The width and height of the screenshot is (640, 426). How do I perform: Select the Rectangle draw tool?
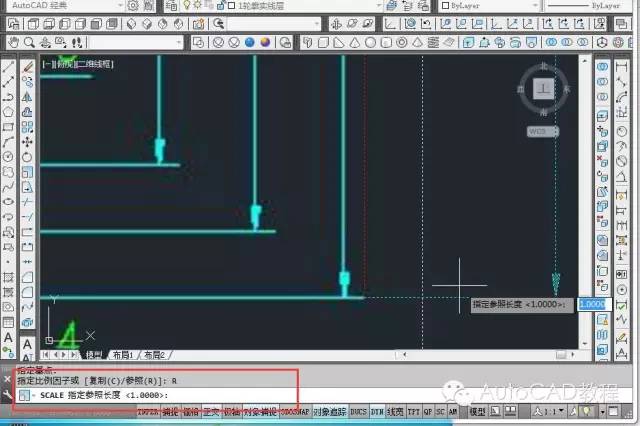click(8, 127)
